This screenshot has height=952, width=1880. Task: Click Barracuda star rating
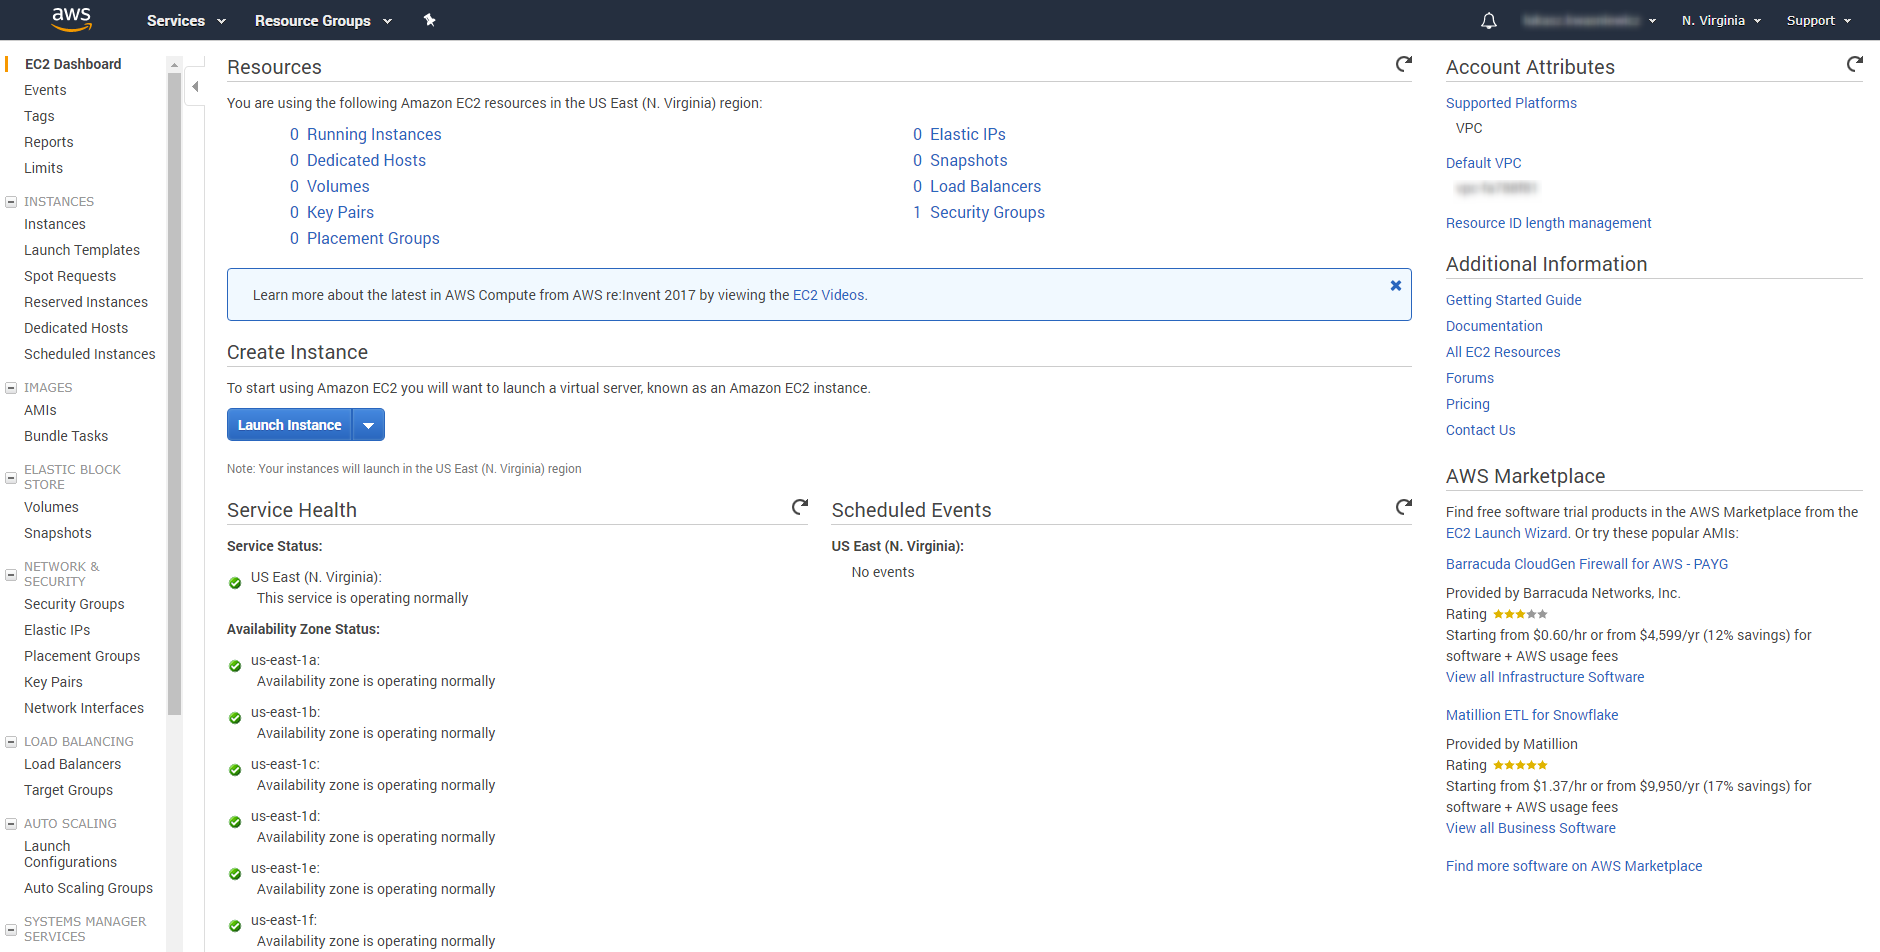[1520, 614]
